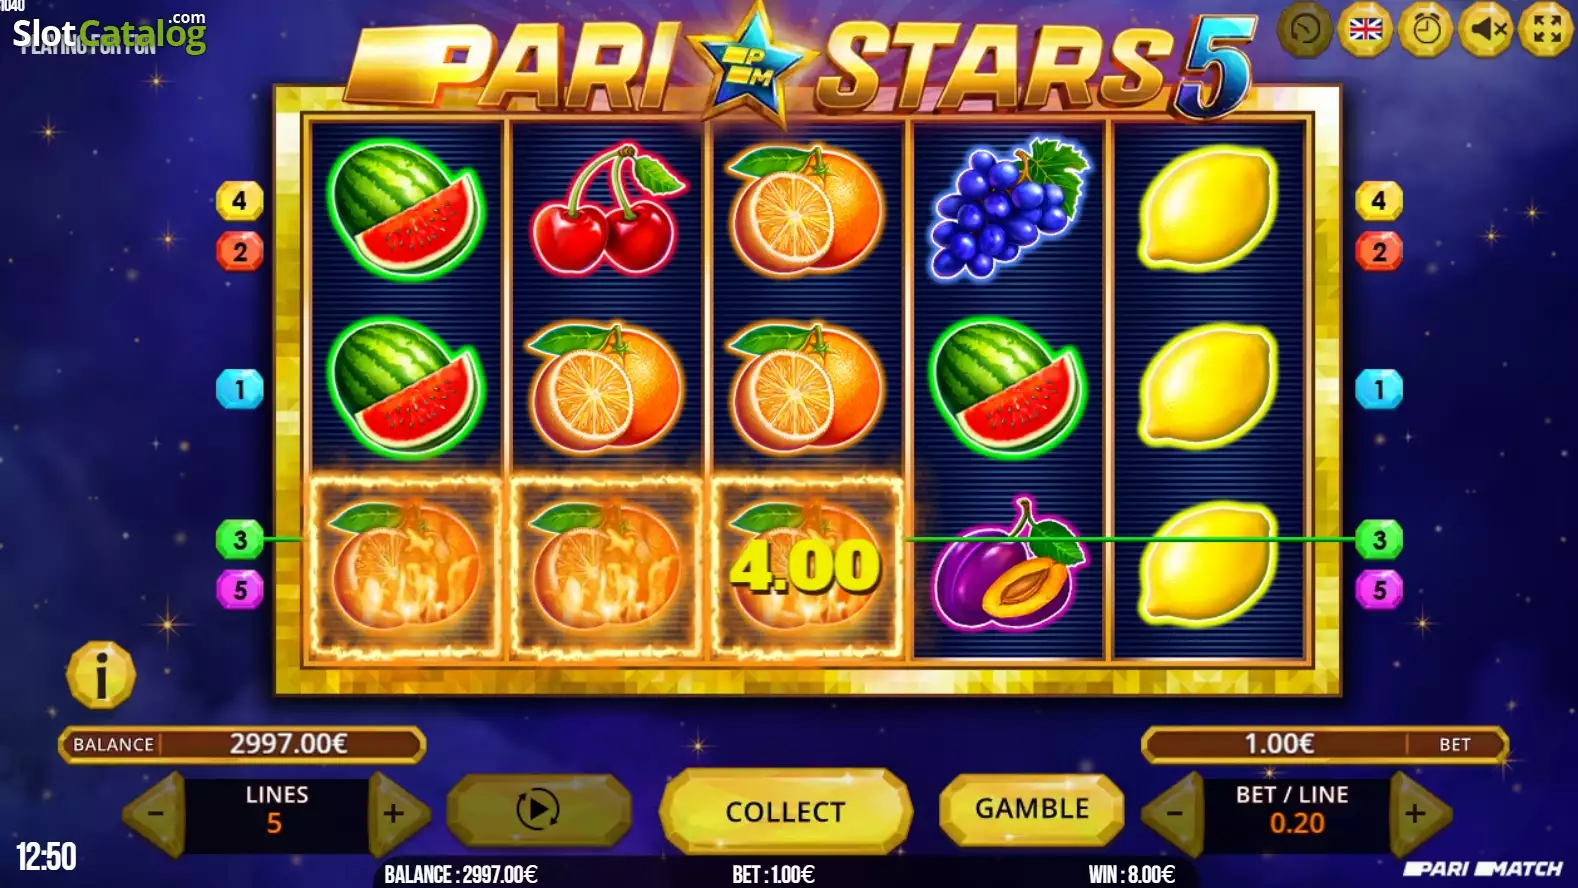
Task: Open the clock timer icon
Action: pyautogui.click(x=1426, y=30)
